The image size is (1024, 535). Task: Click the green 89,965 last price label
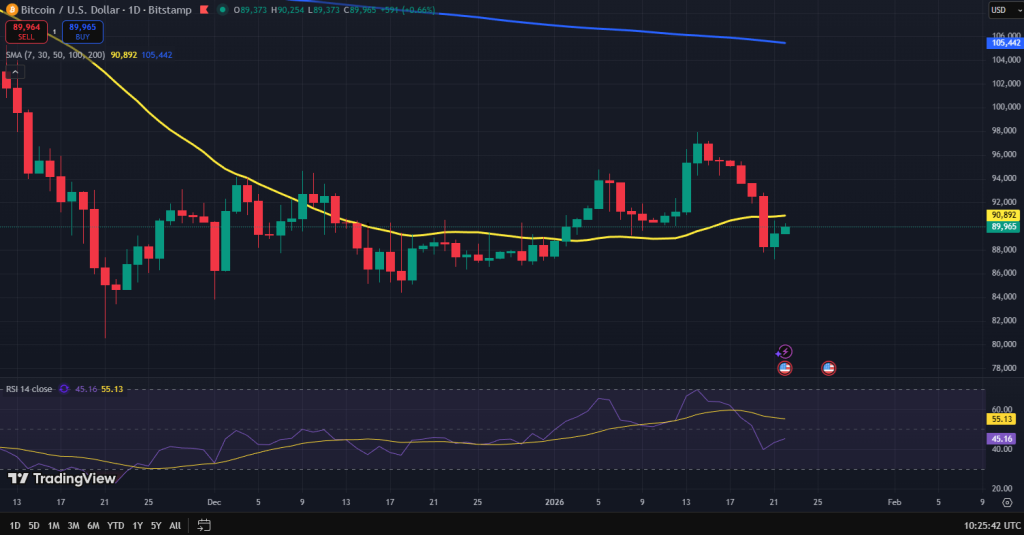1004,227
